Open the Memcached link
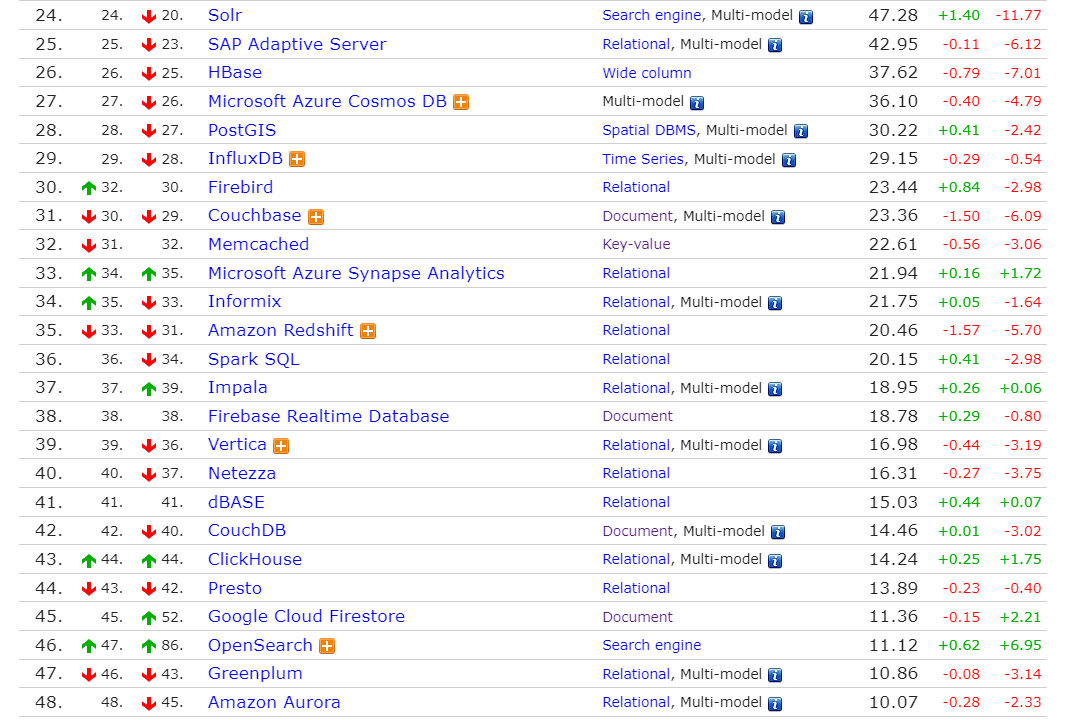Image resolution: width=1066 pixels, height=720 pixels. (x=258, y=244)
